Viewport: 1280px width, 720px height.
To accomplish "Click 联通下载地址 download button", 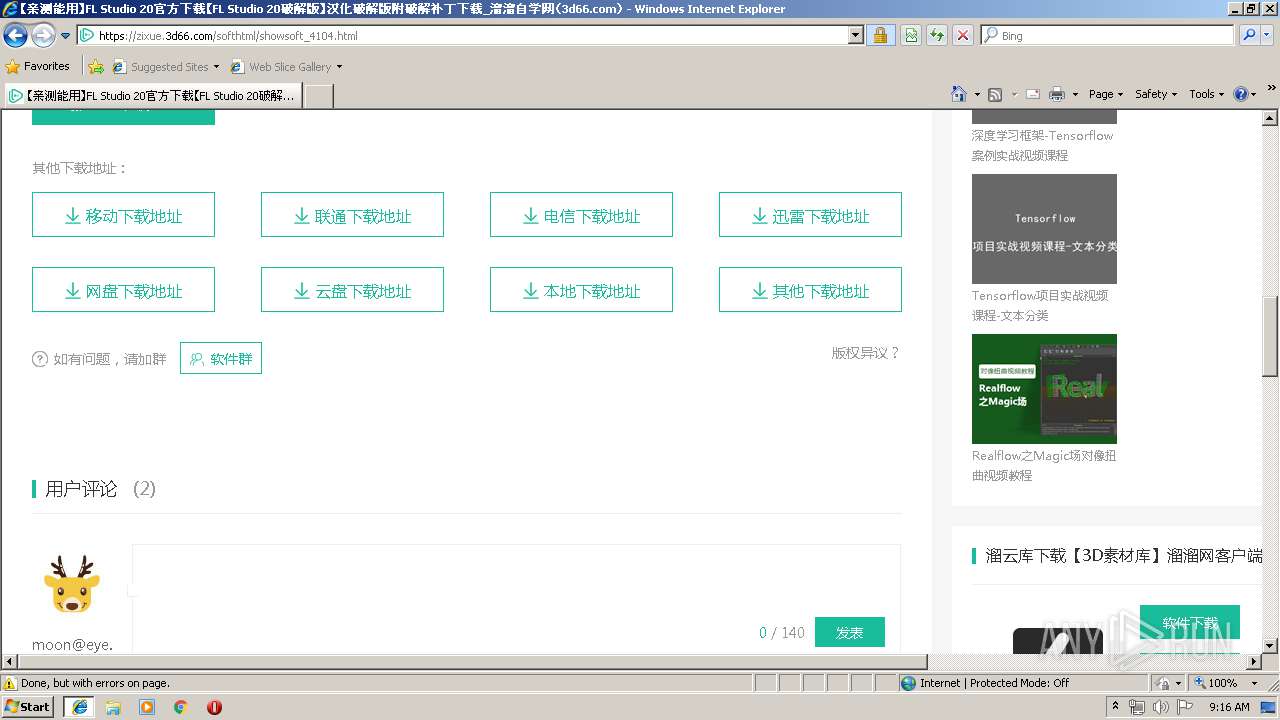I will (352, 215).
